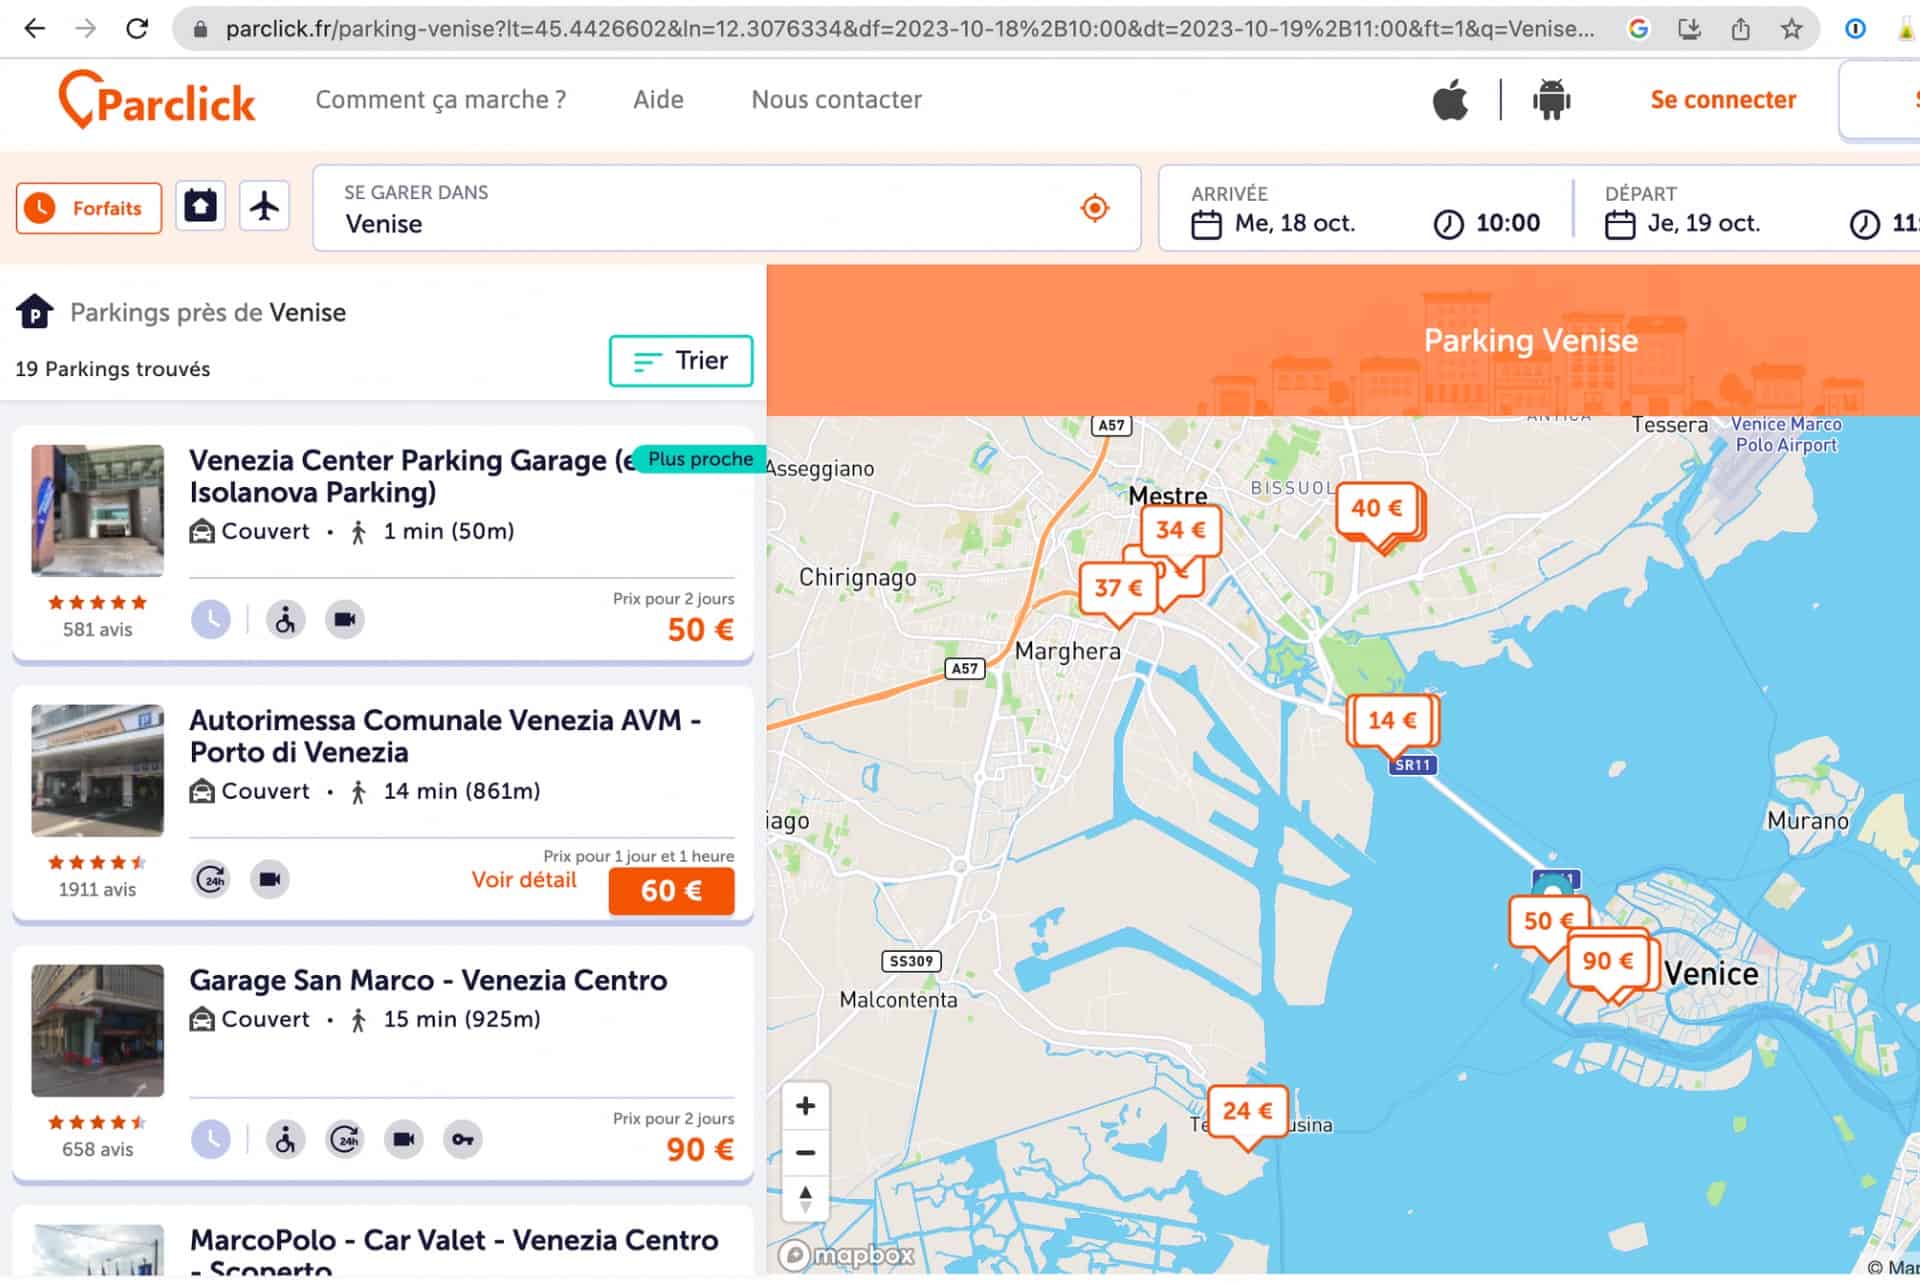This screenshot has height=1285, width=1920.
Task: Open Comment ça marche ? page
Action: pos(441,100)
